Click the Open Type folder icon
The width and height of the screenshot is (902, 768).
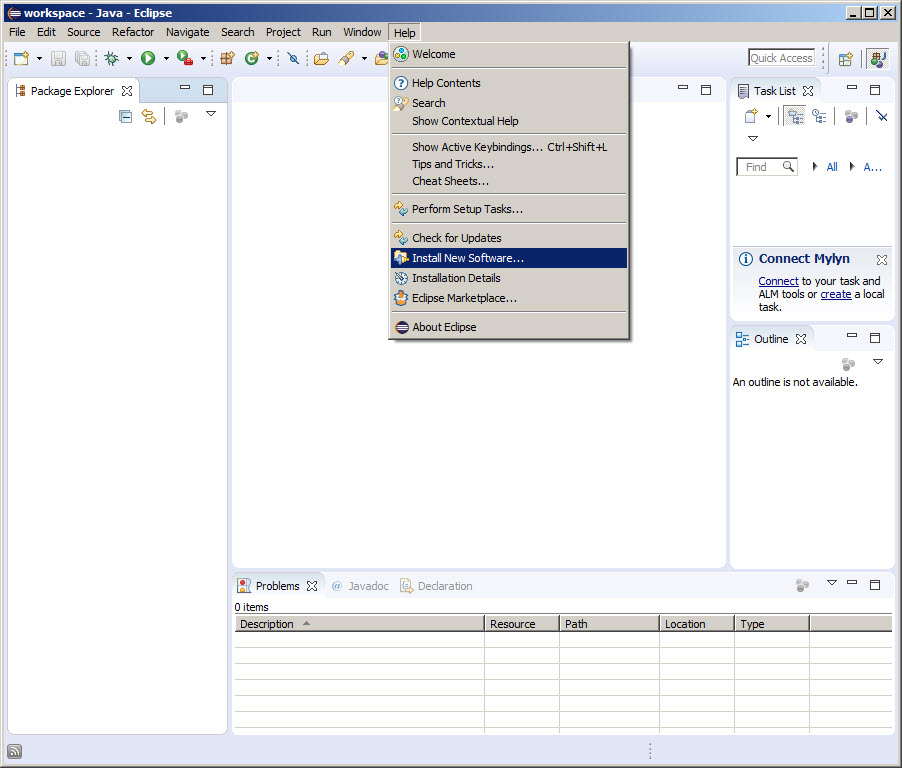(321, 59)
